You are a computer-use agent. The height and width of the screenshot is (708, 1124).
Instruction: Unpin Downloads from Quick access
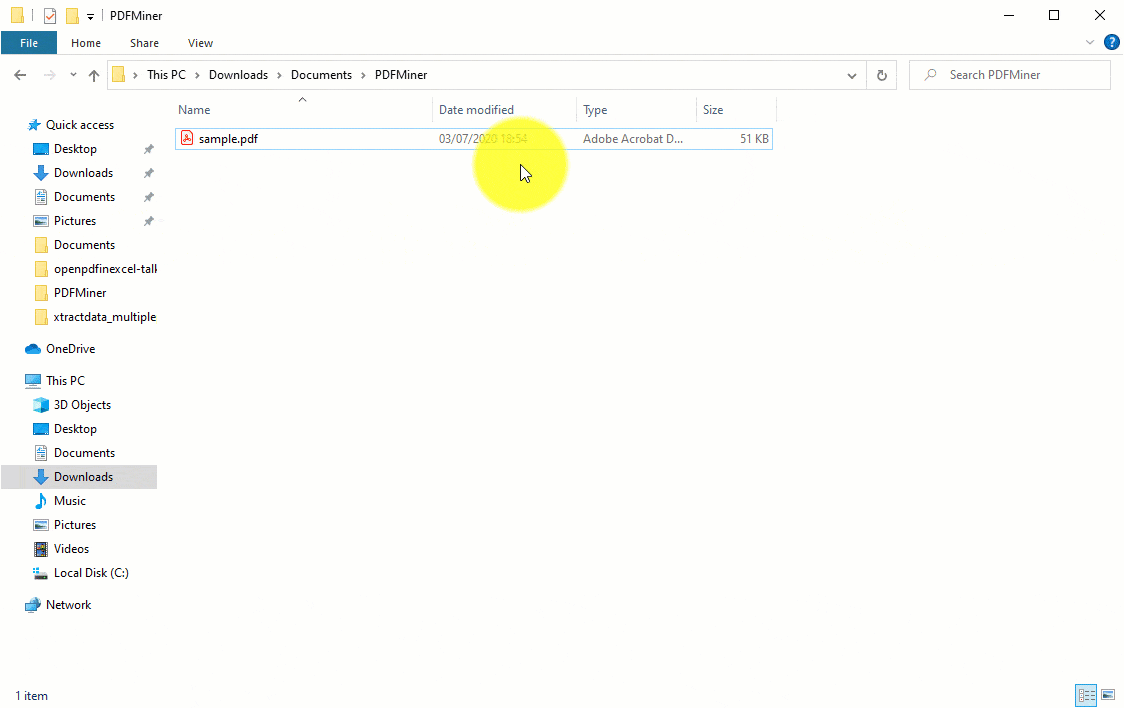[x=148, y=172]
